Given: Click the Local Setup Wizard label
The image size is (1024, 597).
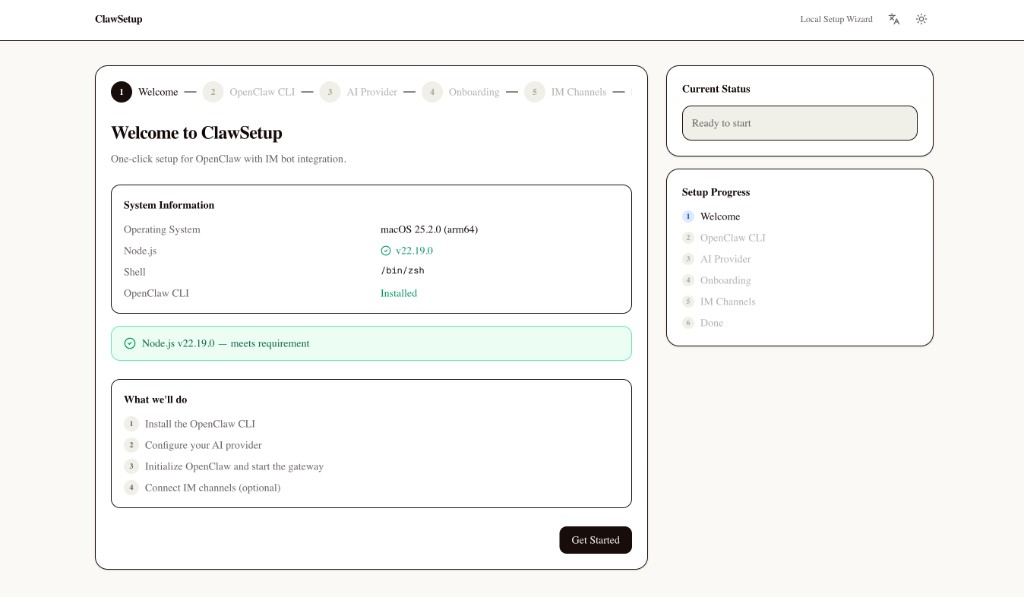Looking at the screenshot, I should click(x=836, y=19).
